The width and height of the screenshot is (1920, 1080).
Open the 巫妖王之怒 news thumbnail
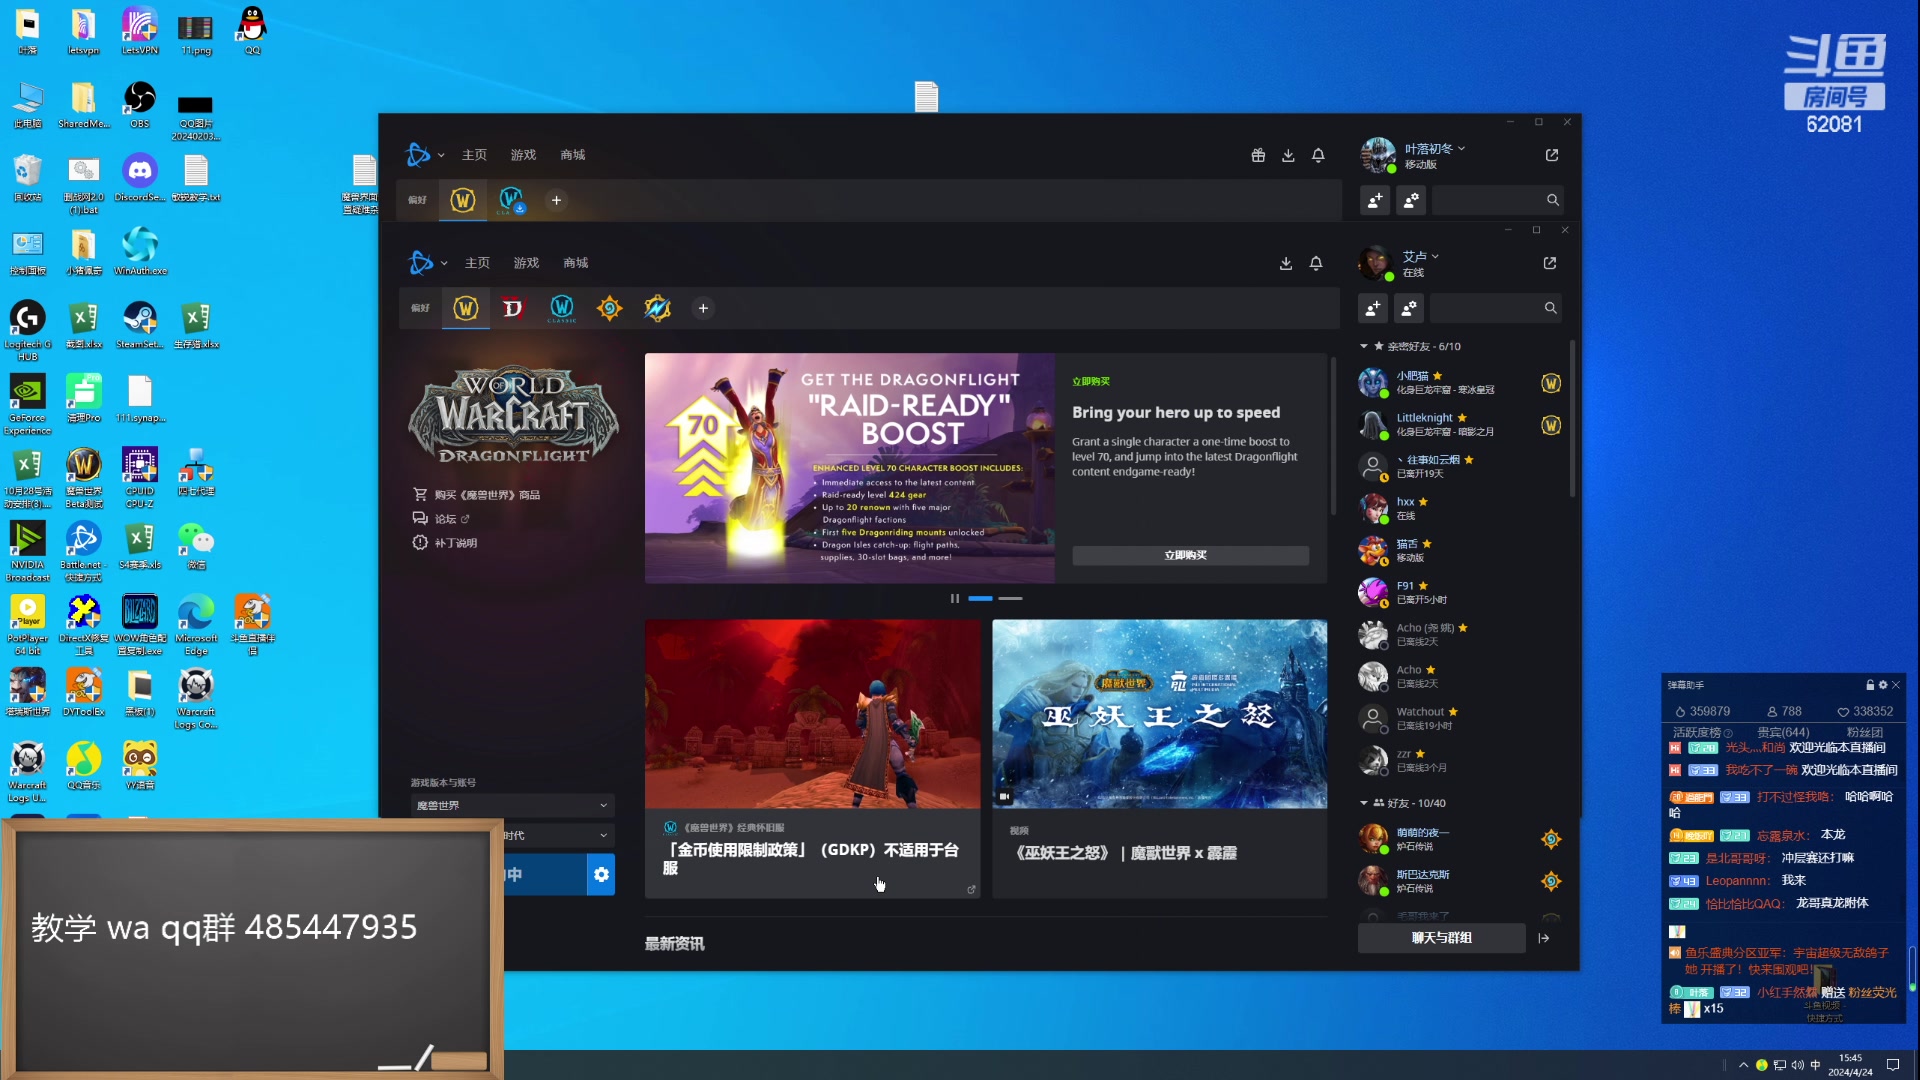[1159, 714]
